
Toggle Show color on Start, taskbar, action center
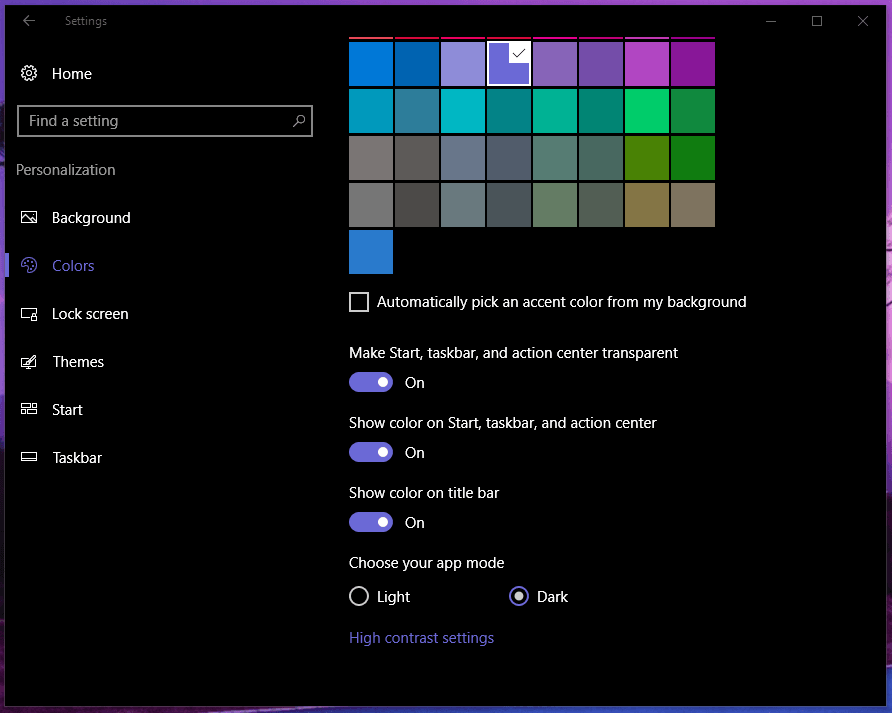(x=371, y=452)
